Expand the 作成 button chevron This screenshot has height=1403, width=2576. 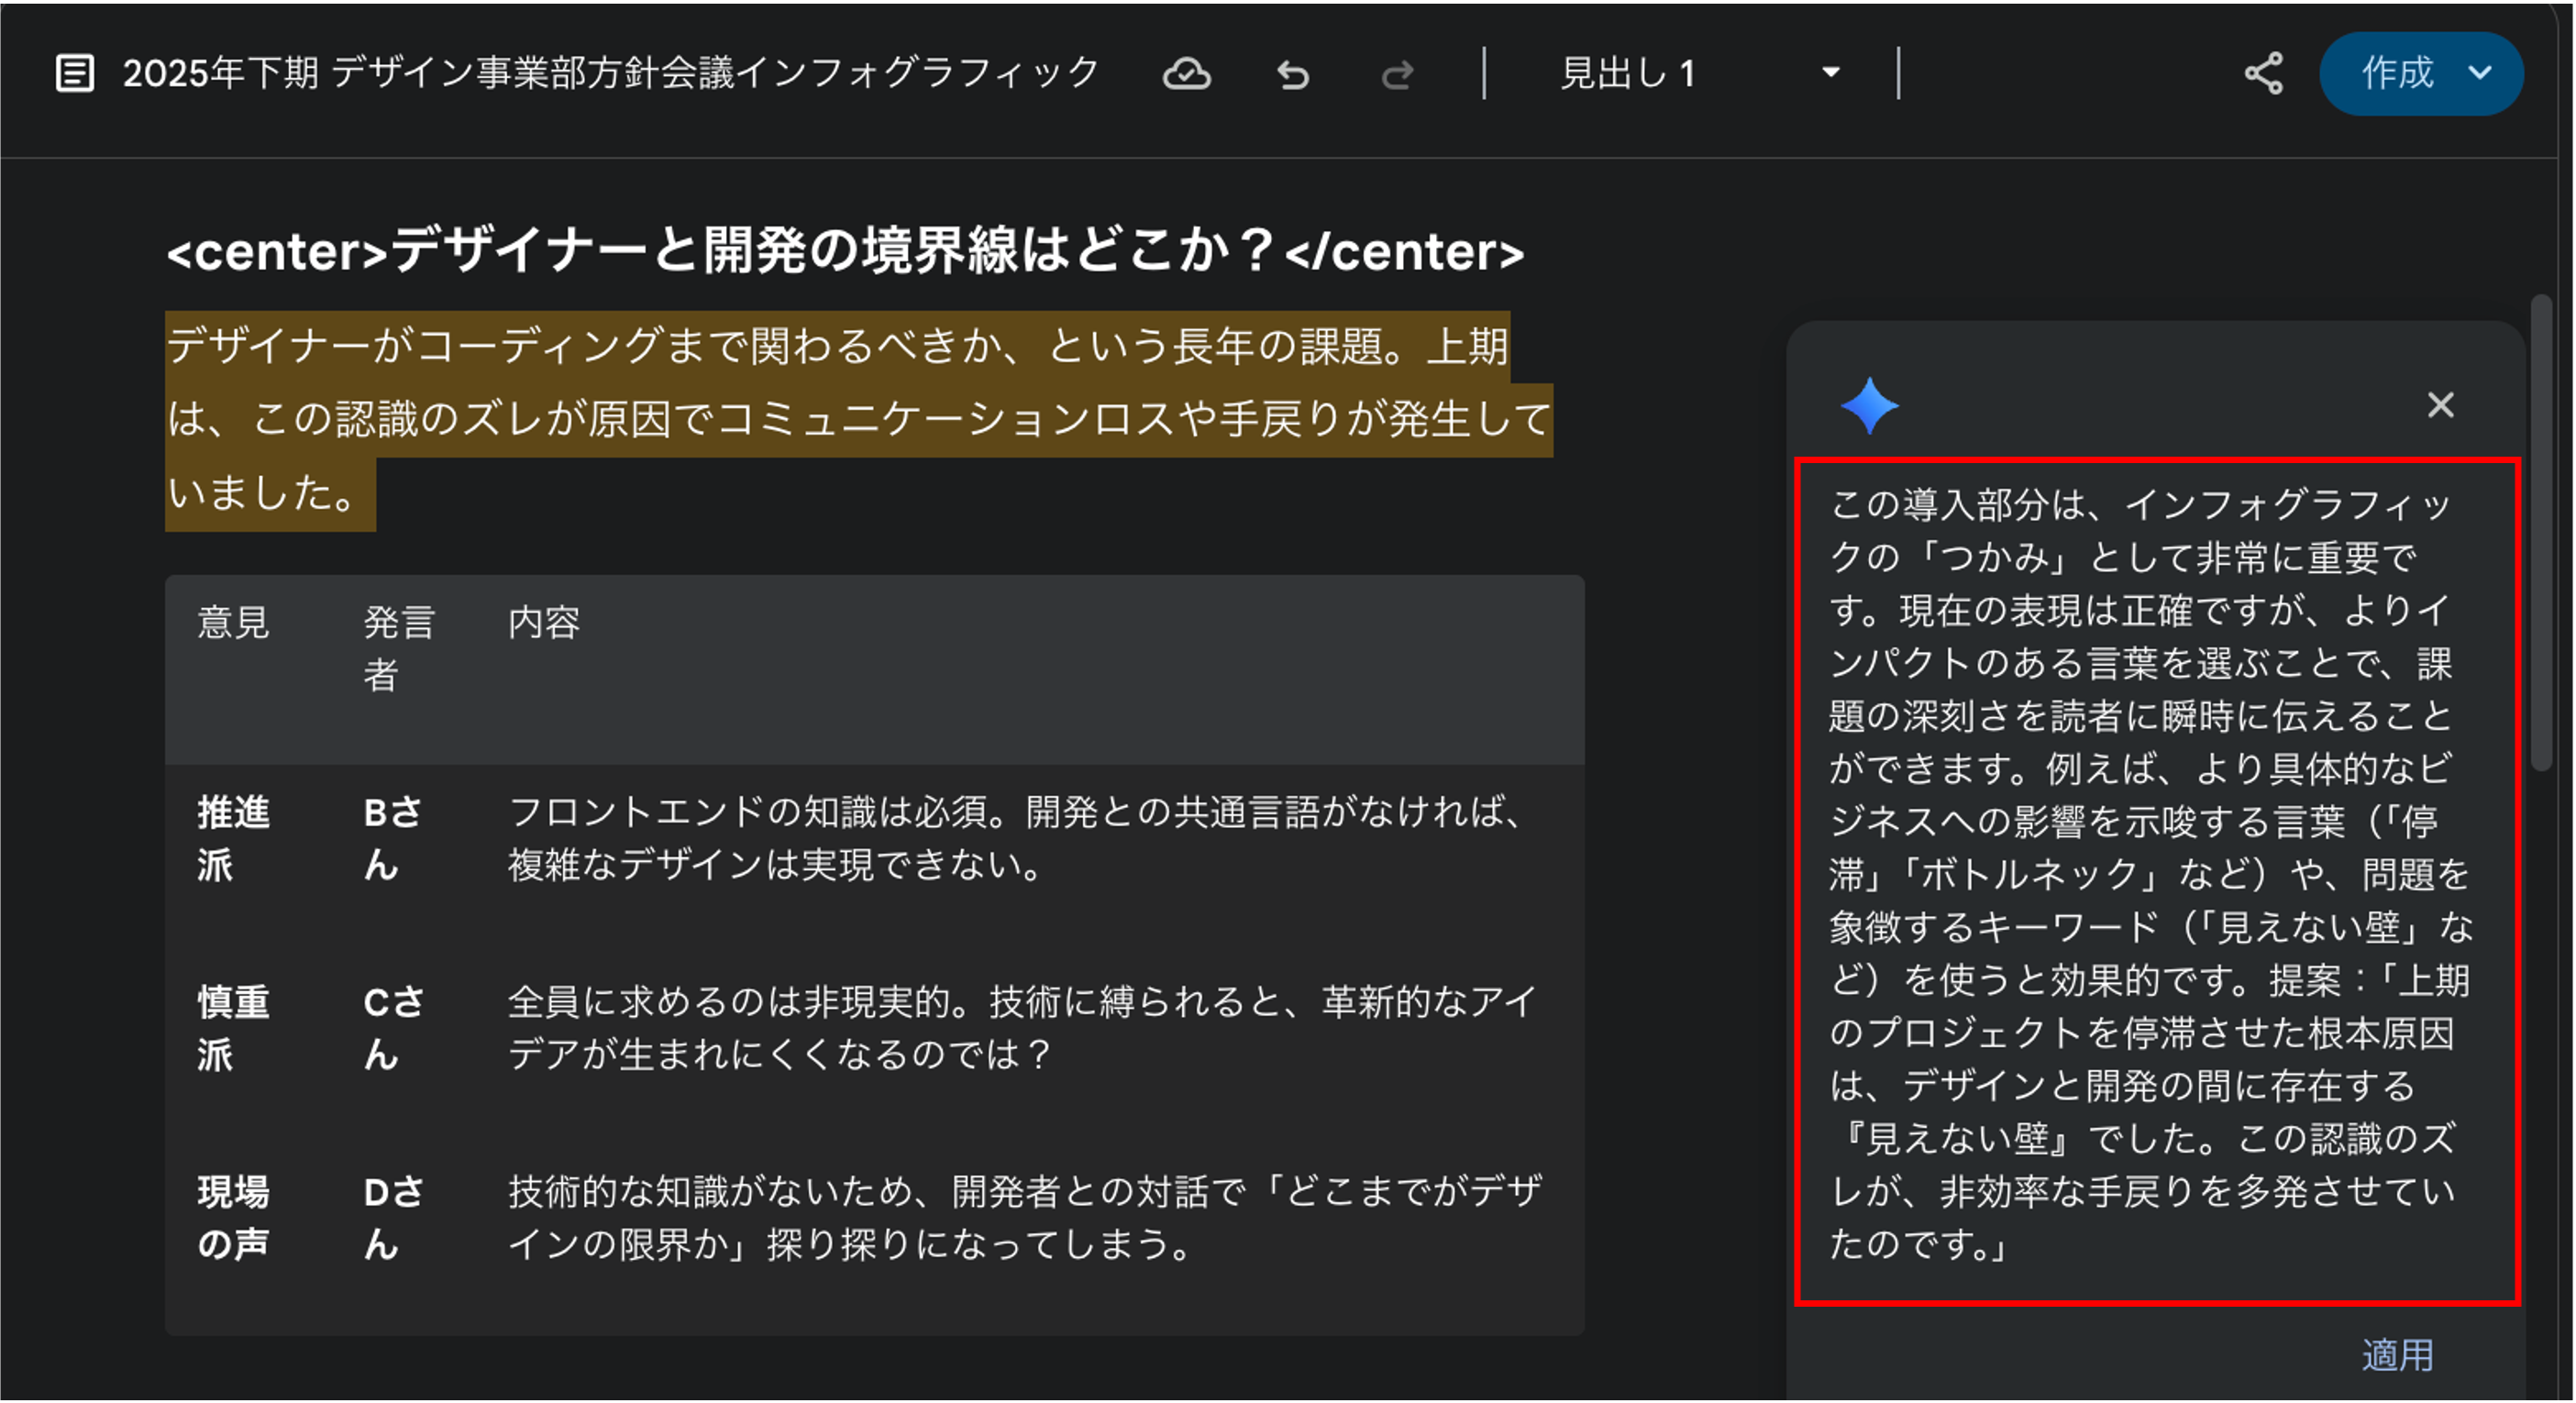click(x=2479, y=73)
